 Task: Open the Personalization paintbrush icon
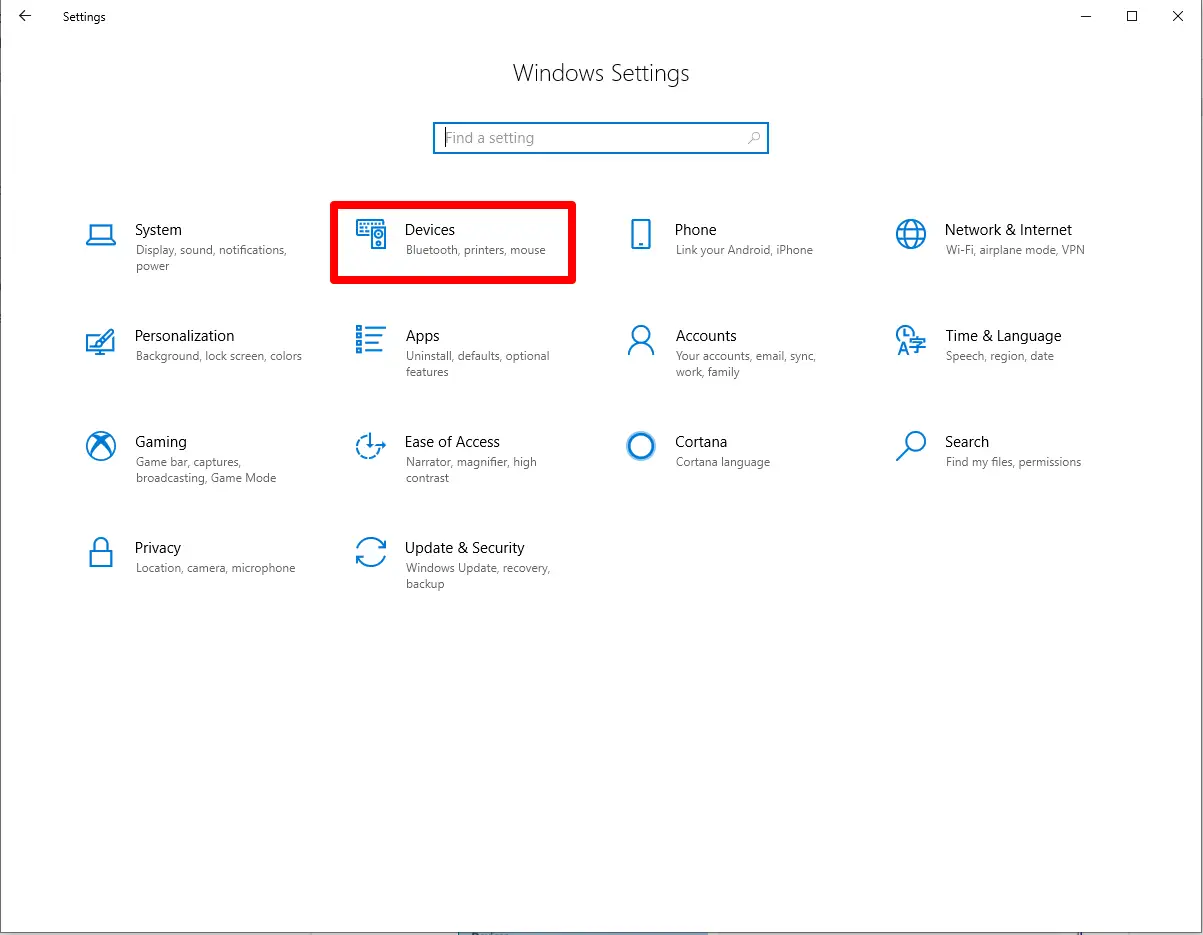tap(100, 341)
